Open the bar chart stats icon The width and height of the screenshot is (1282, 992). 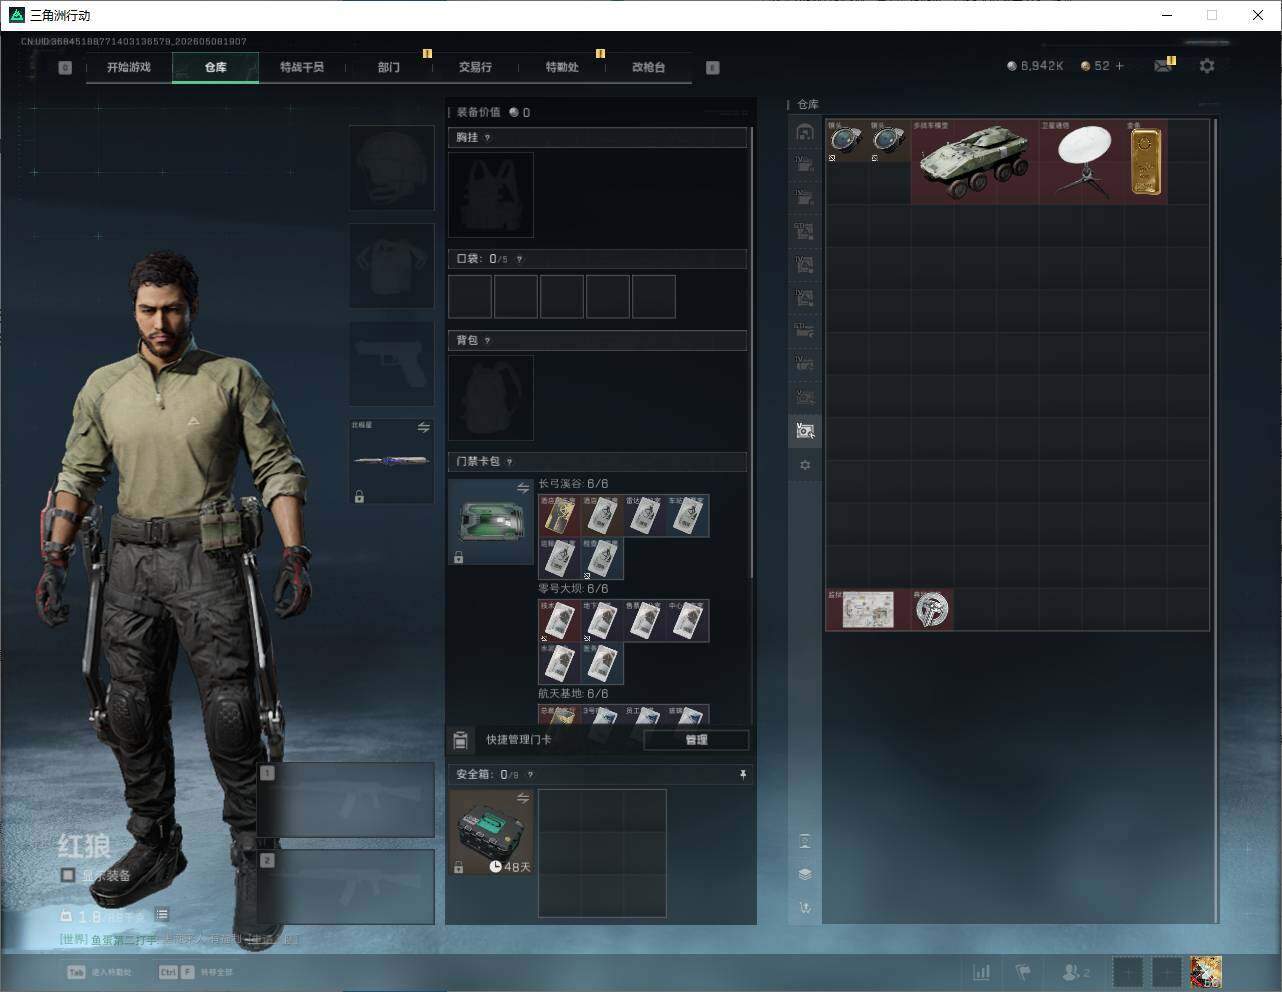pyautogui.click(x=982, y=972)
